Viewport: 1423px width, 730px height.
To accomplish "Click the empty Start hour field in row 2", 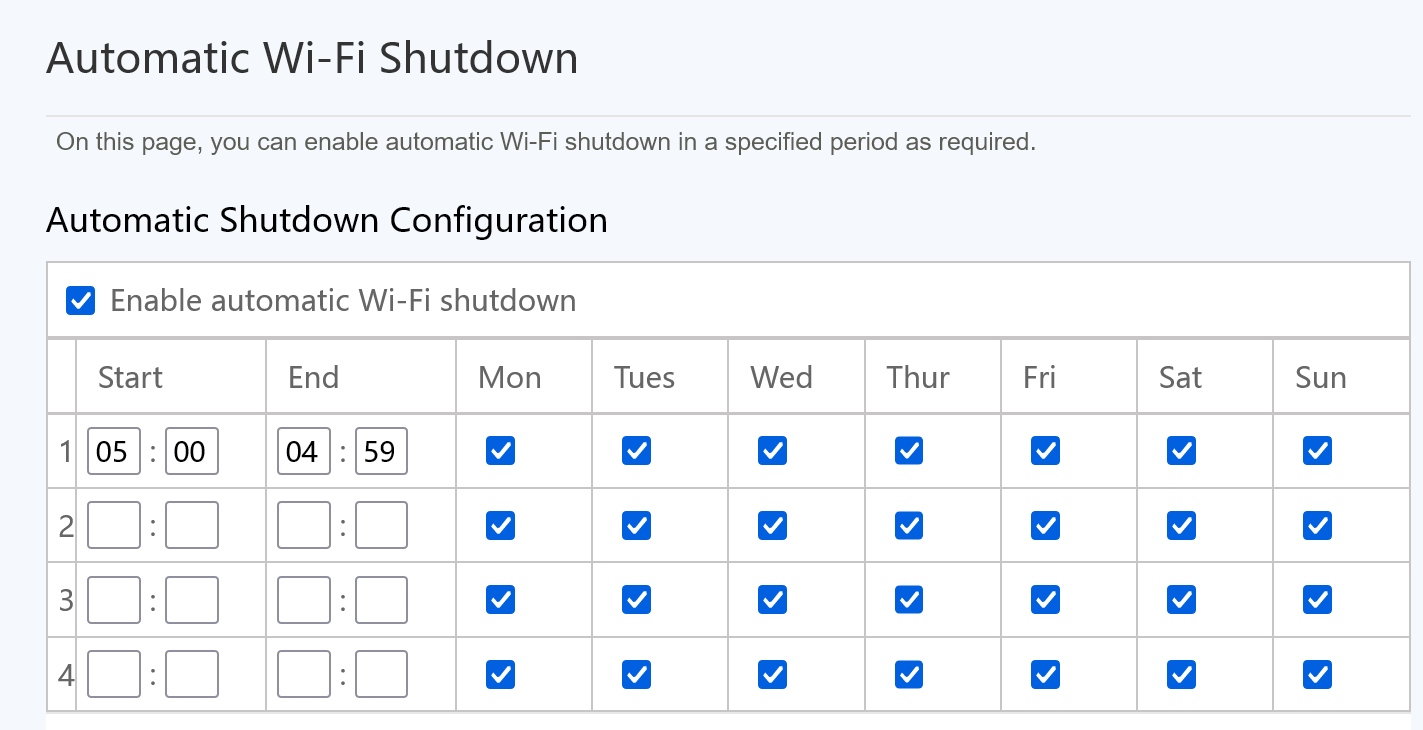I will coord(113,525).
